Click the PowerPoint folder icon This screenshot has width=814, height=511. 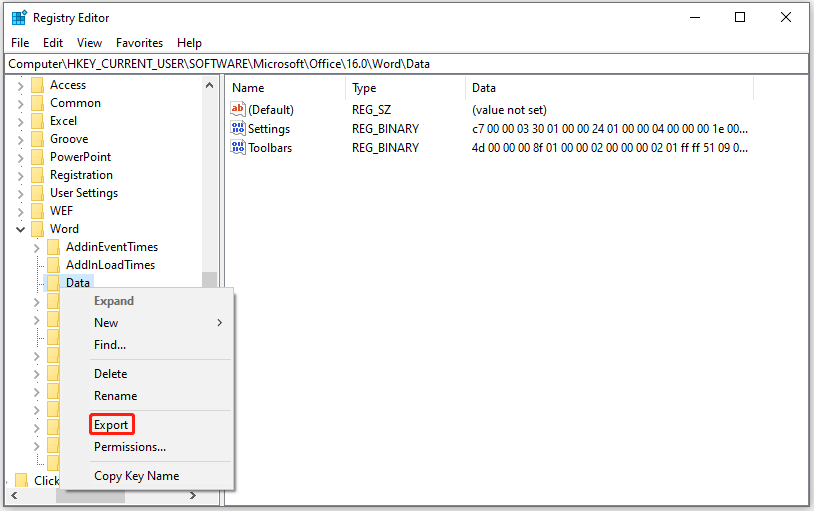pos(38,157)
